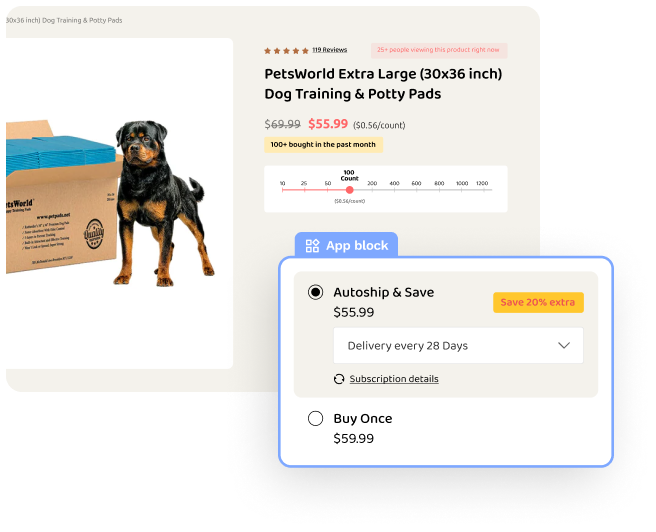Select the Buy Once radio button
Screen dimensions: 656x532
click(315, 418)
